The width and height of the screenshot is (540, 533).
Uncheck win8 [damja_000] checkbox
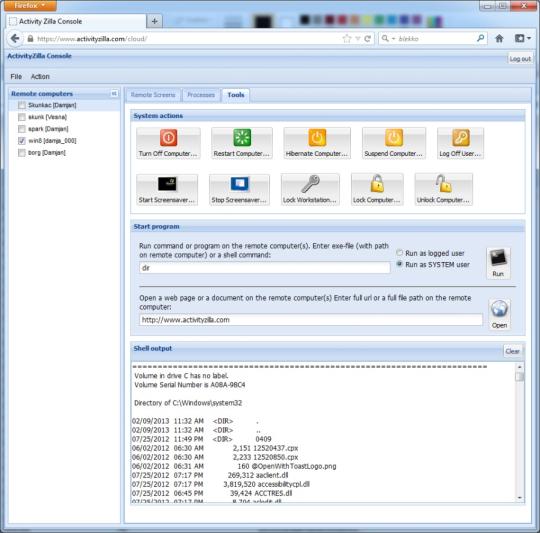coord(22,141)
